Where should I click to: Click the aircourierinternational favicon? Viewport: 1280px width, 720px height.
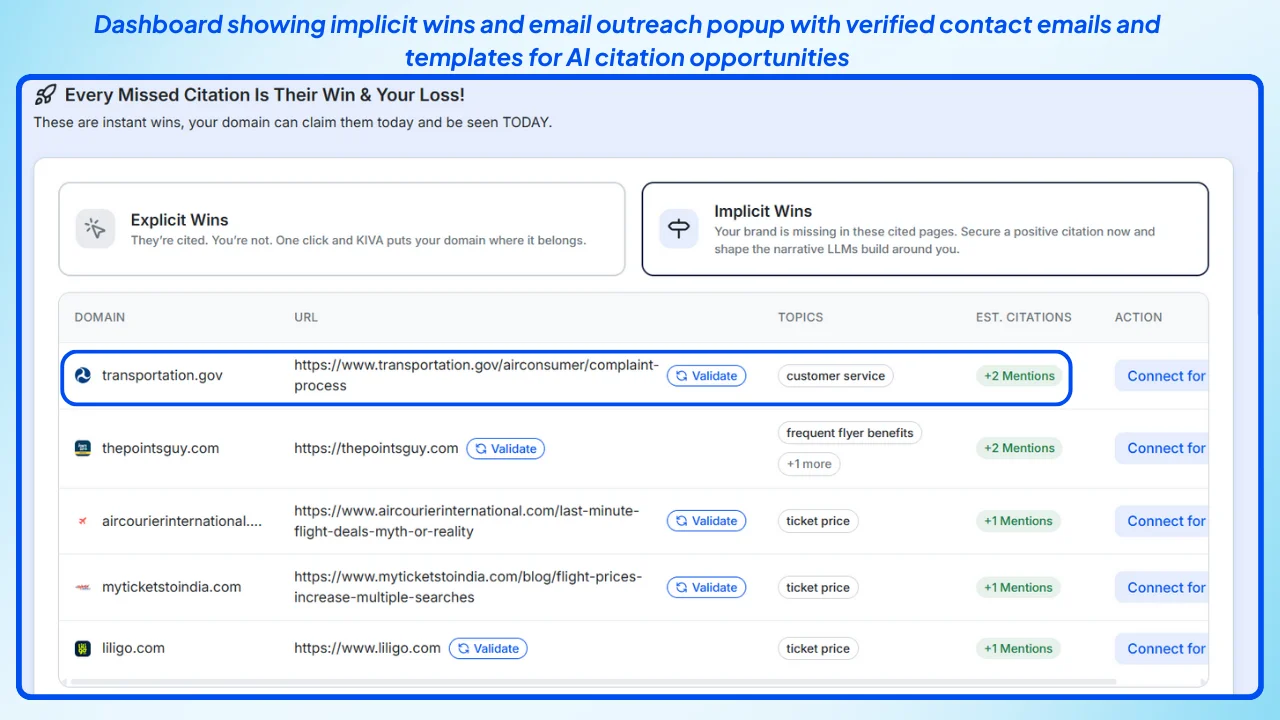tap(83, 521)
